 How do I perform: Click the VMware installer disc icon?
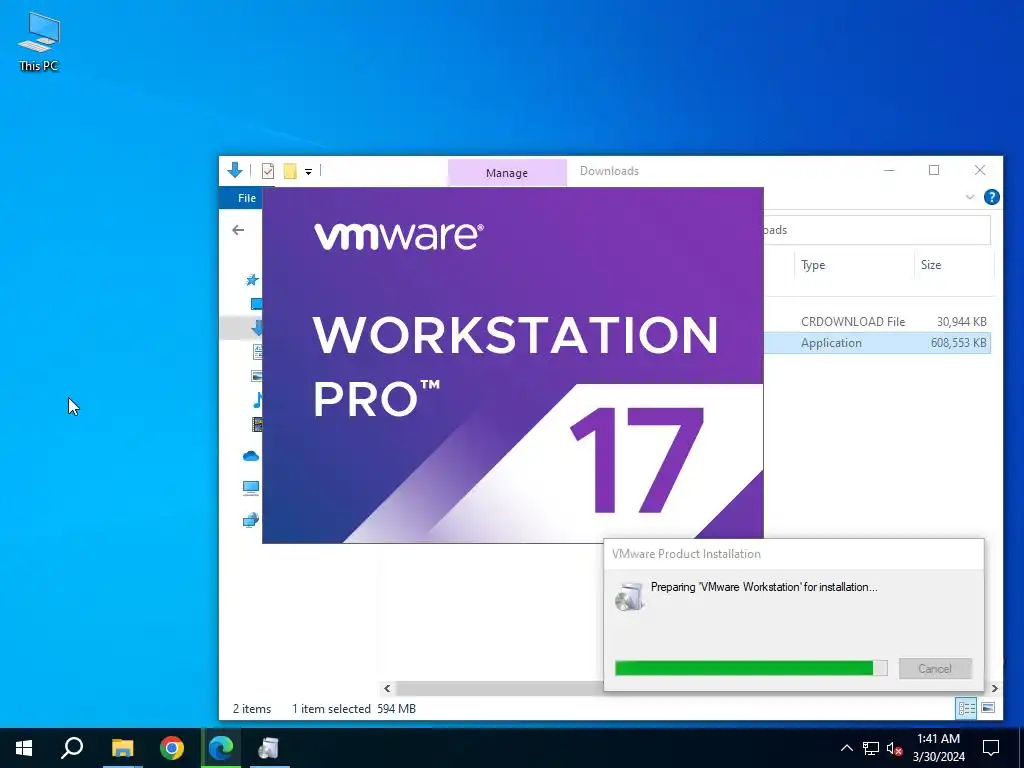click(630, 596)
